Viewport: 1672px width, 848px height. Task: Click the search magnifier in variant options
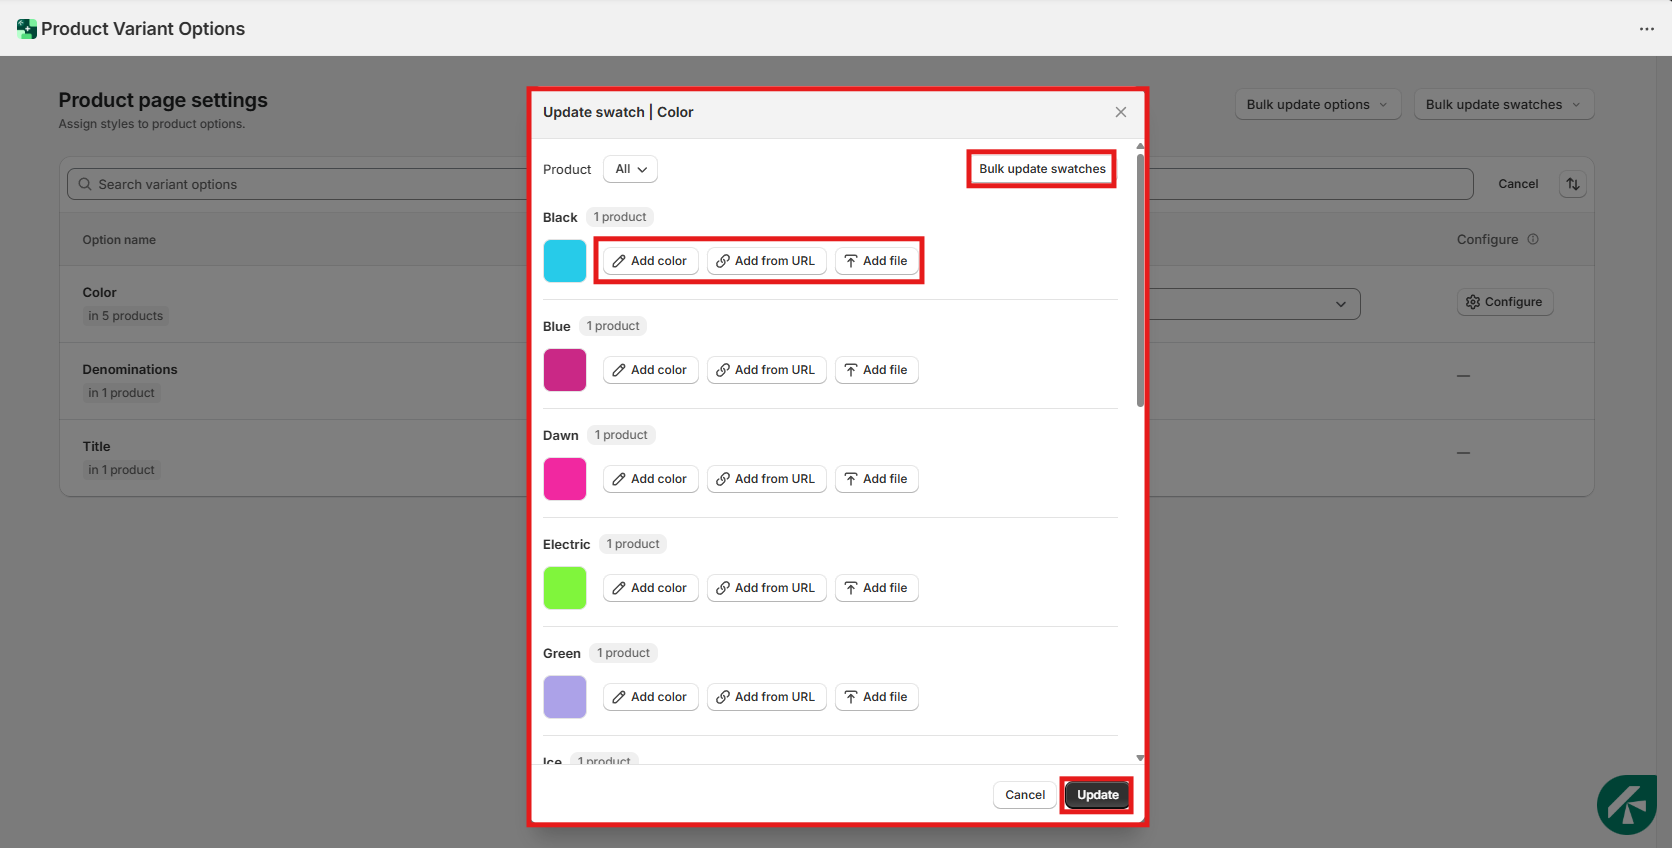click(x=85, y=184)
